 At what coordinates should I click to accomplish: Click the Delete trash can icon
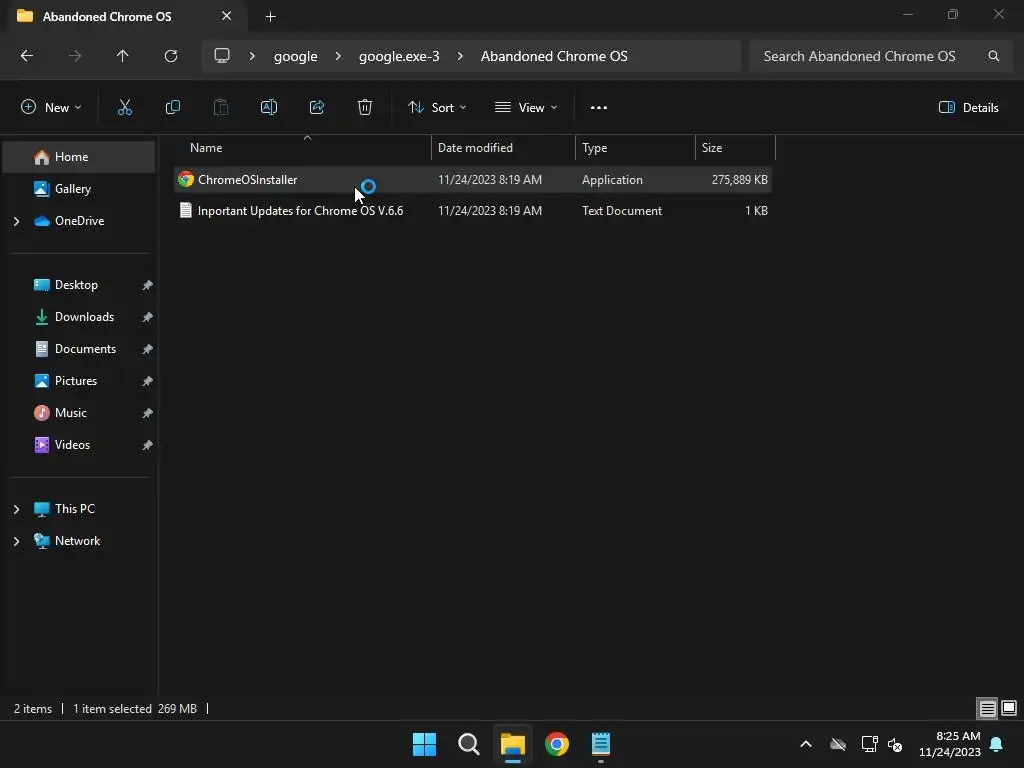point(365,108)
